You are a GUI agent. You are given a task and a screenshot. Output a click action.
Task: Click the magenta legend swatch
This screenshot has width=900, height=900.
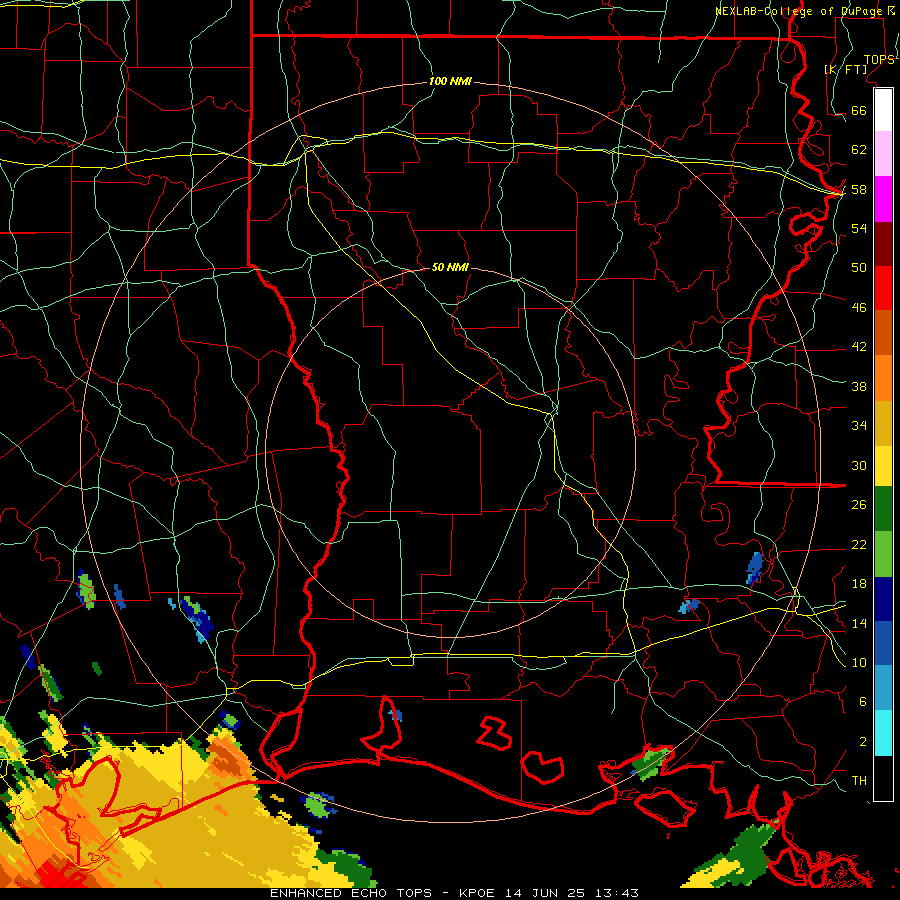click(883, 199)
